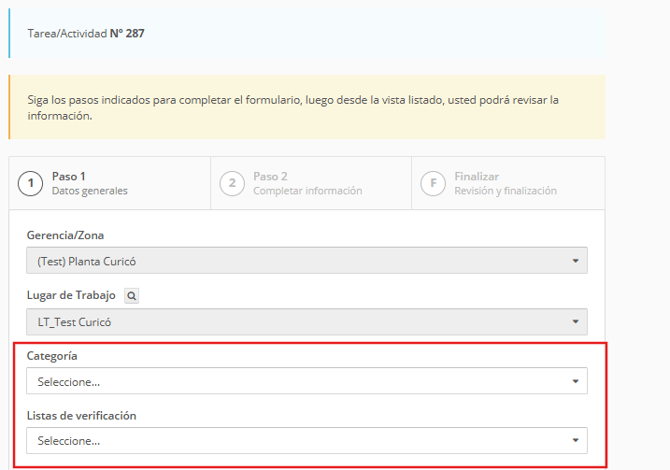Click the arrow on the Lugar de Trabajo field
The height and width of the screenshot is (470, 670).
[575, 321]
